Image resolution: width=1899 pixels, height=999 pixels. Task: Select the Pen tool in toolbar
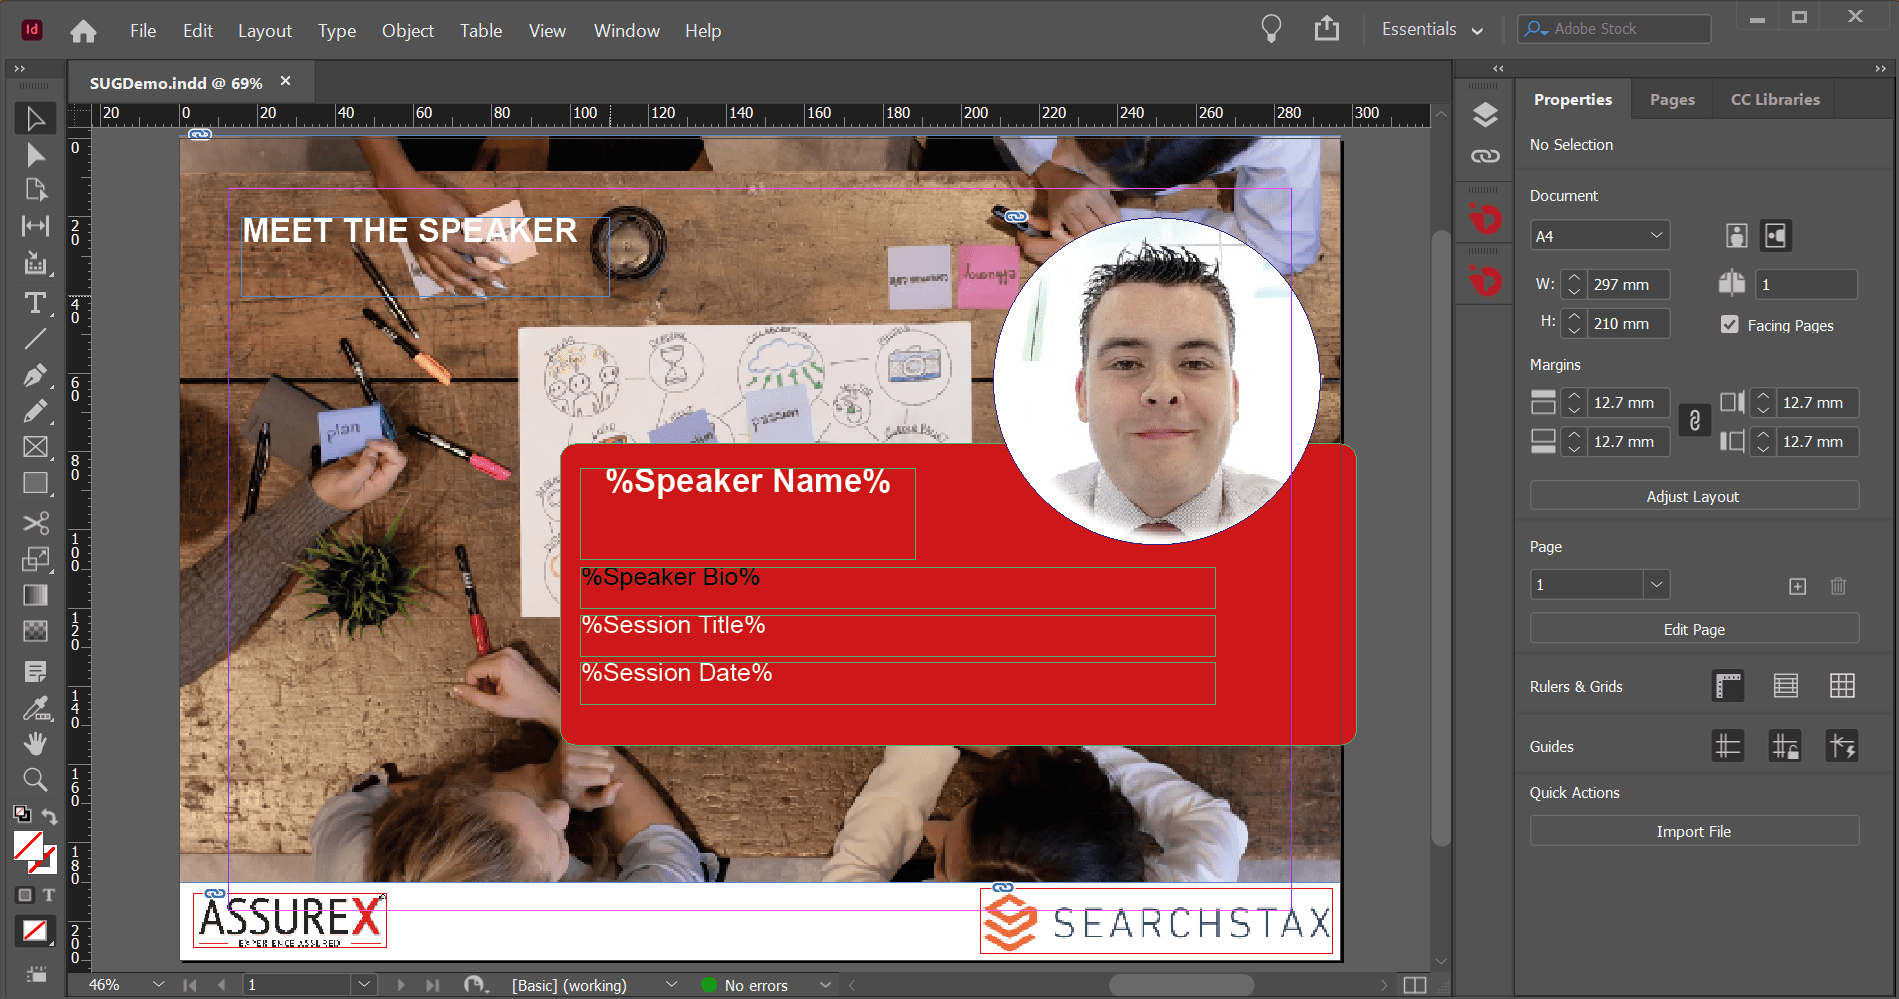coord(35,375)
